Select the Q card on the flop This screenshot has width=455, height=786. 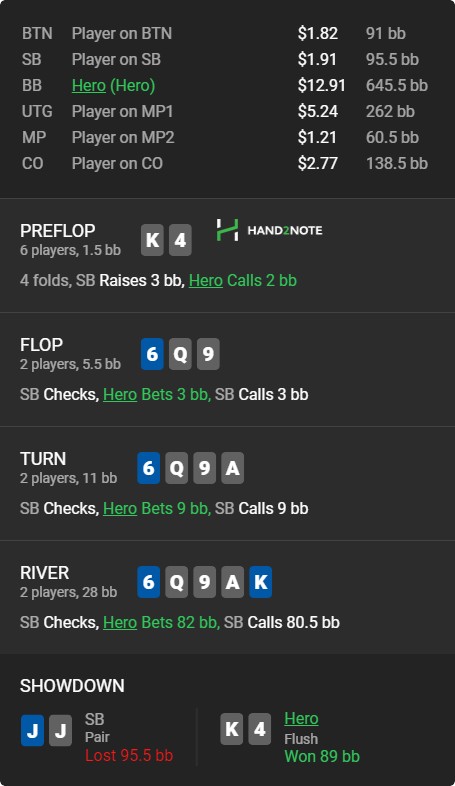(x=180, y=354)
